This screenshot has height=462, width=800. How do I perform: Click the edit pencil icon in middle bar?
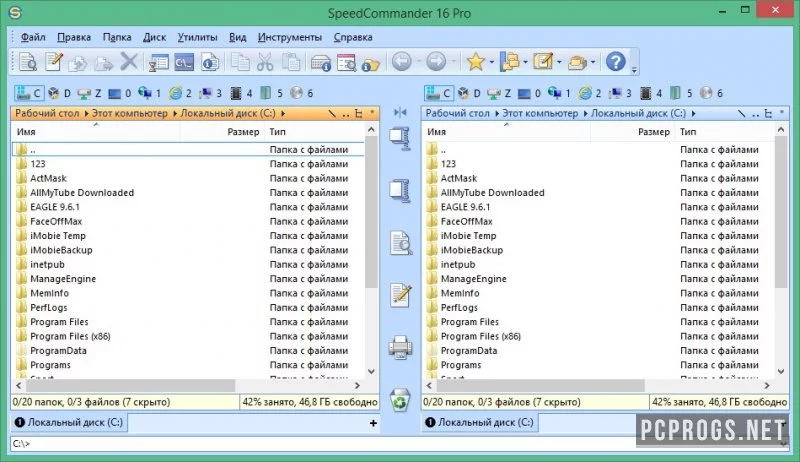[401, 295]
